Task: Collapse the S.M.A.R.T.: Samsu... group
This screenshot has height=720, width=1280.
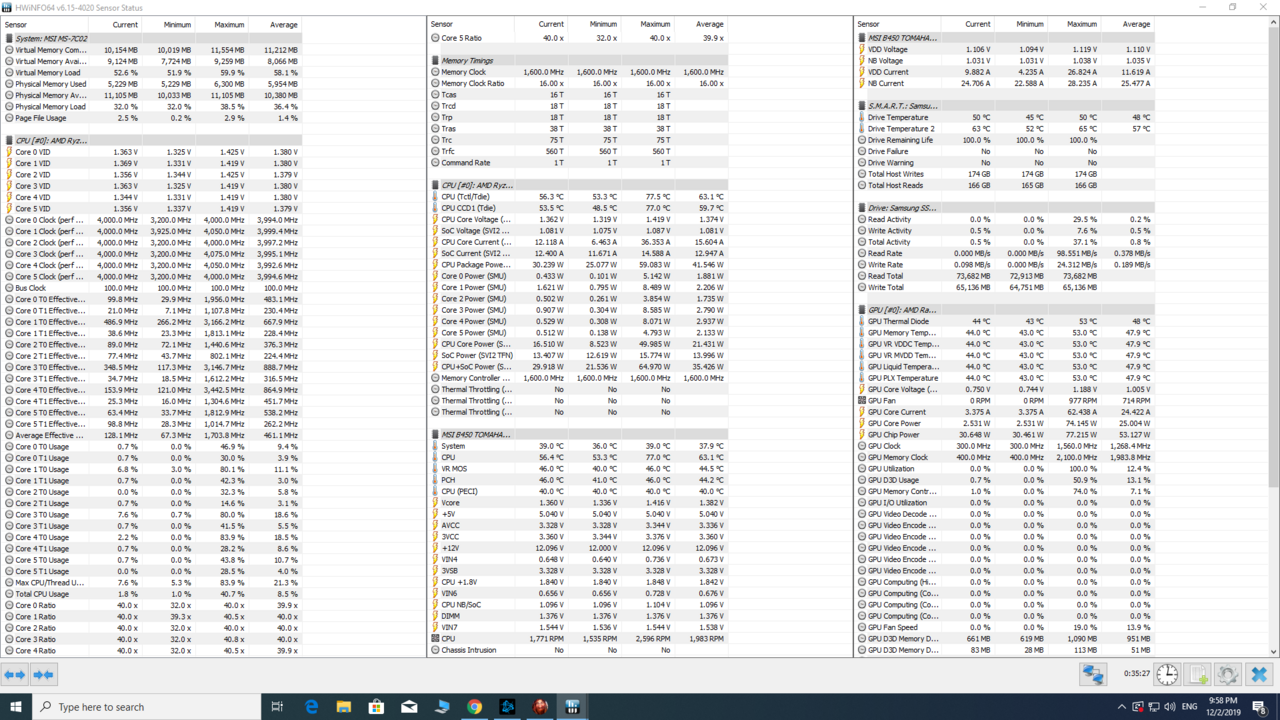Action: [x=862, y=106]
